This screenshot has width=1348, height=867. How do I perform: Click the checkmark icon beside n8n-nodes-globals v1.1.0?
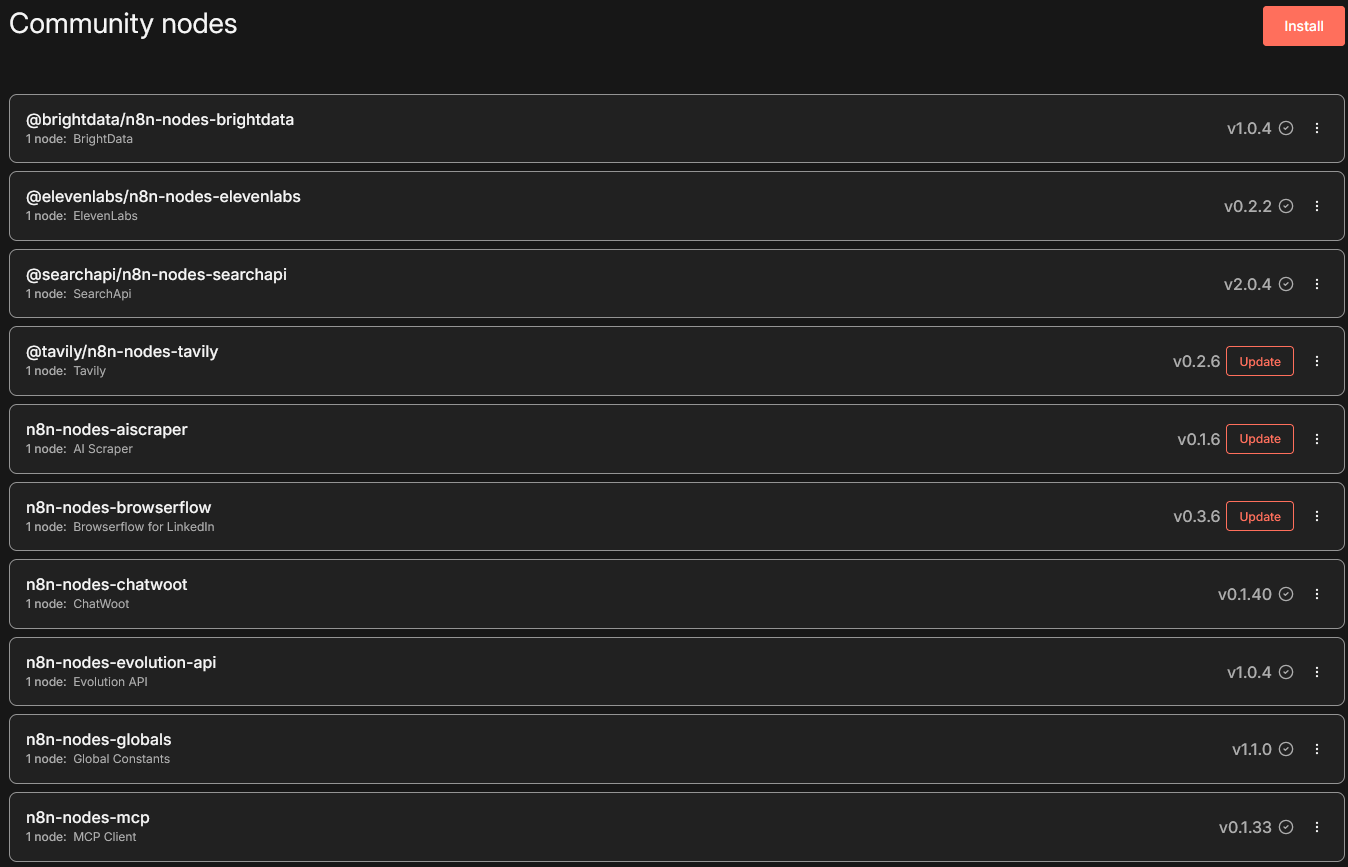click(1287, 749)
